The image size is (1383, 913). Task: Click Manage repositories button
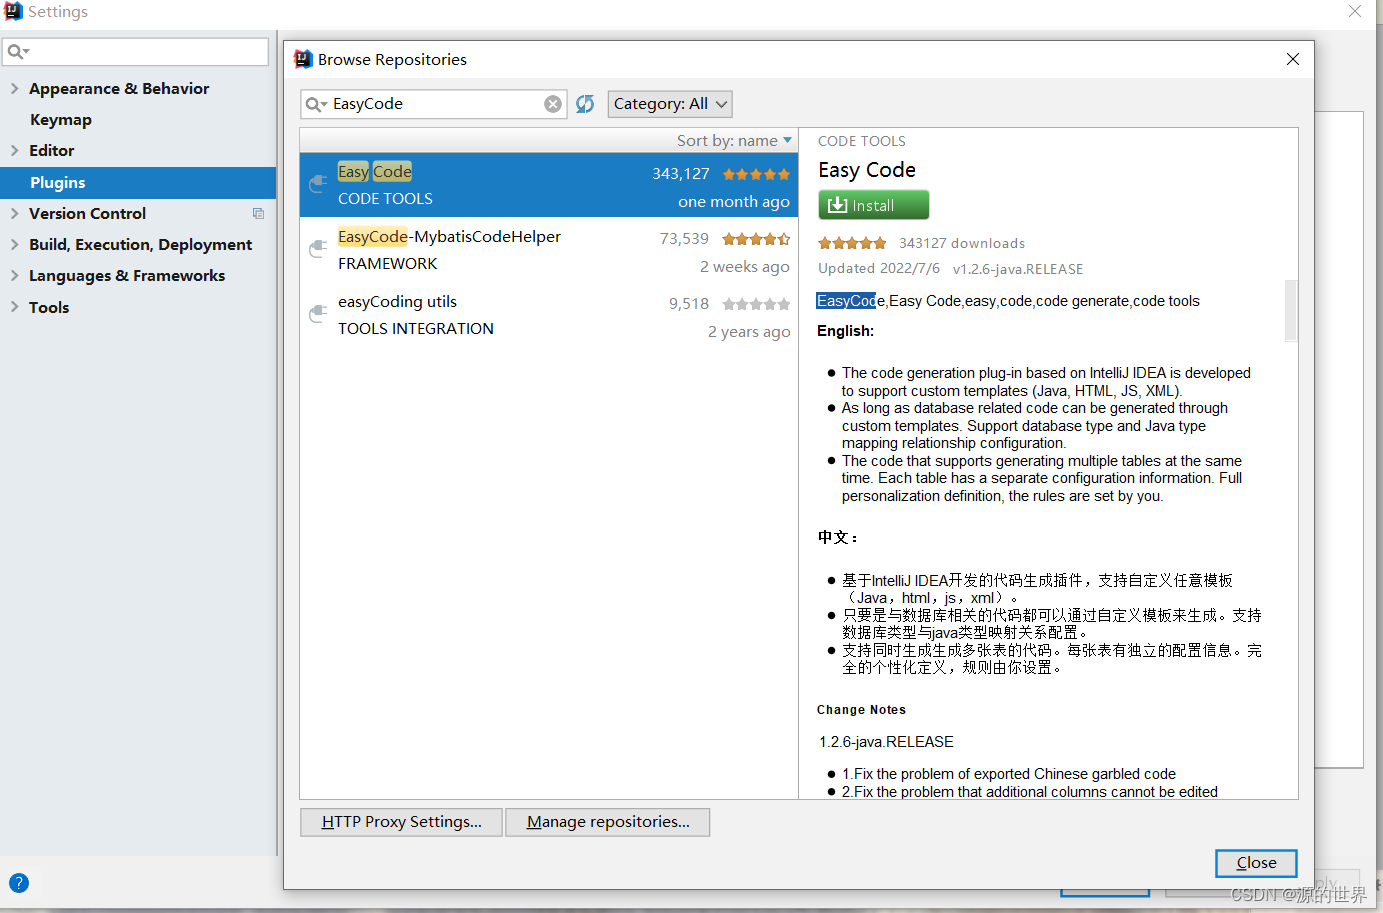(x=608, y=822)
